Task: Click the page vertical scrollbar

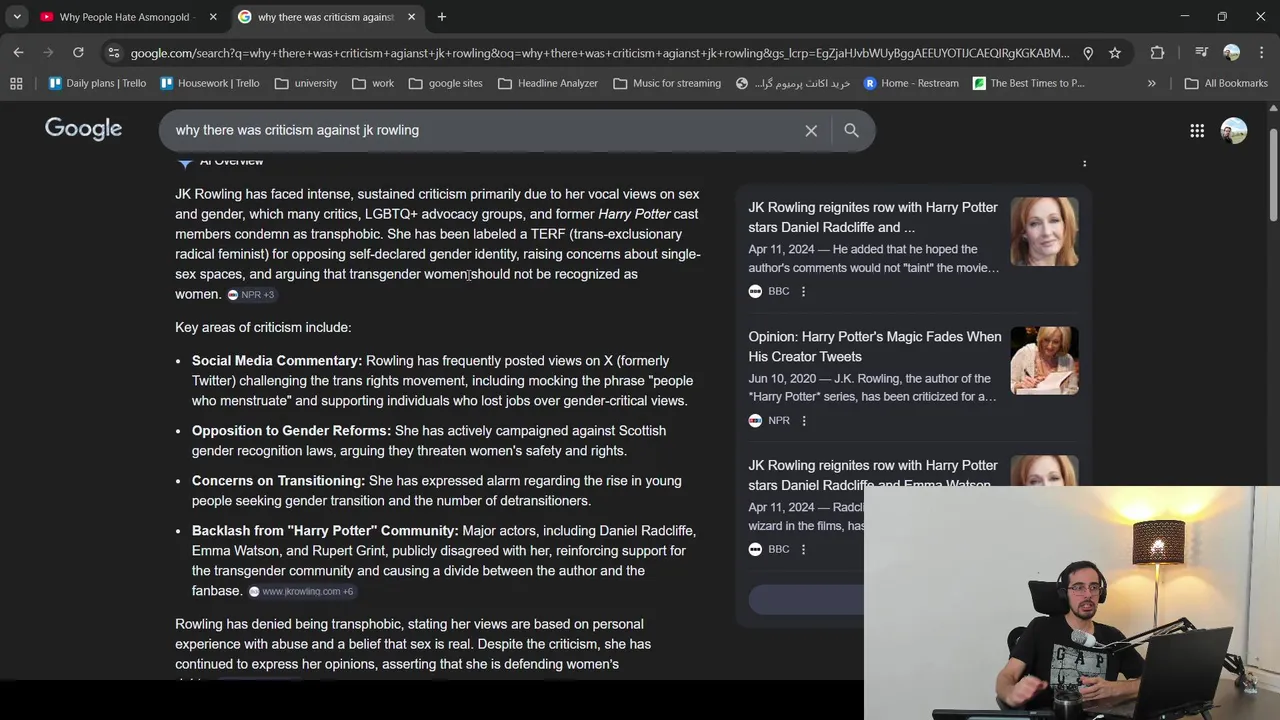Action: [1273, 177]
